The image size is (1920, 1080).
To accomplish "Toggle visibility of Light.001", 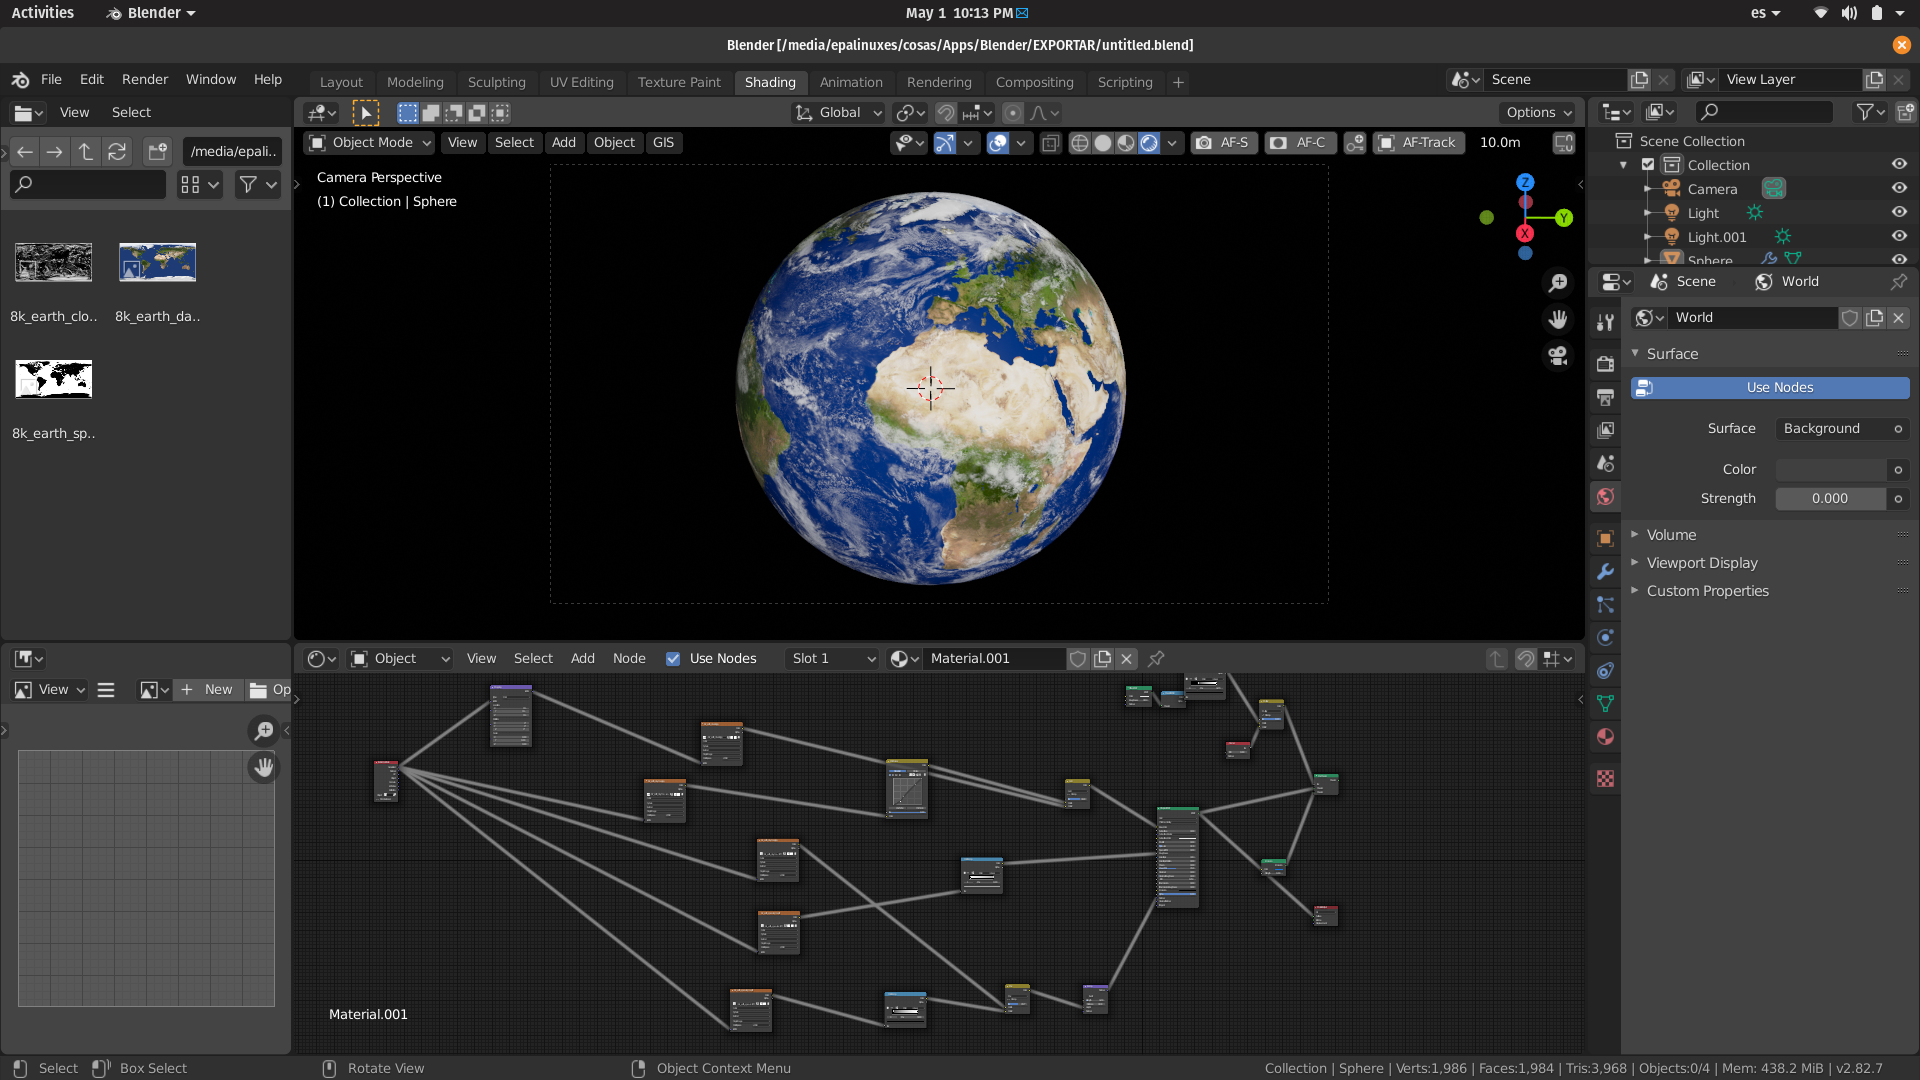I will [x=1899, y=236].
